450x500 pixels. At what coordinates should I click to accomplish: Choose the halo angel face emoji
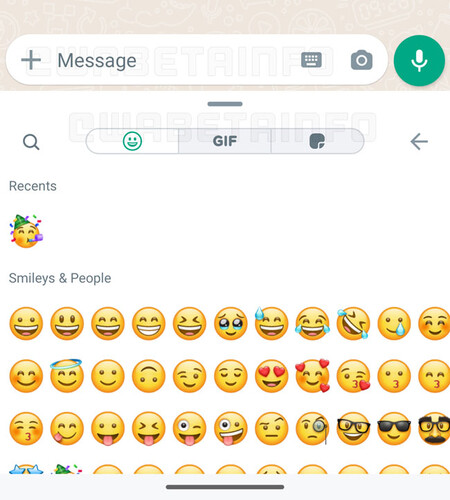(67, 375)
